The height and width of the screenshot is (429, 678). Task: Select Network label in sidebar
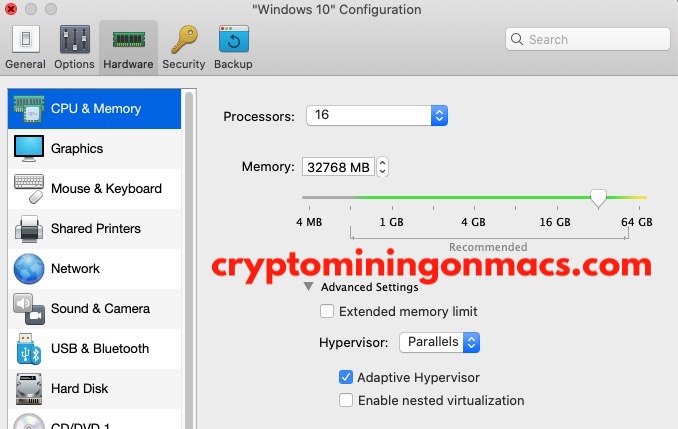(x=75, y=269)
